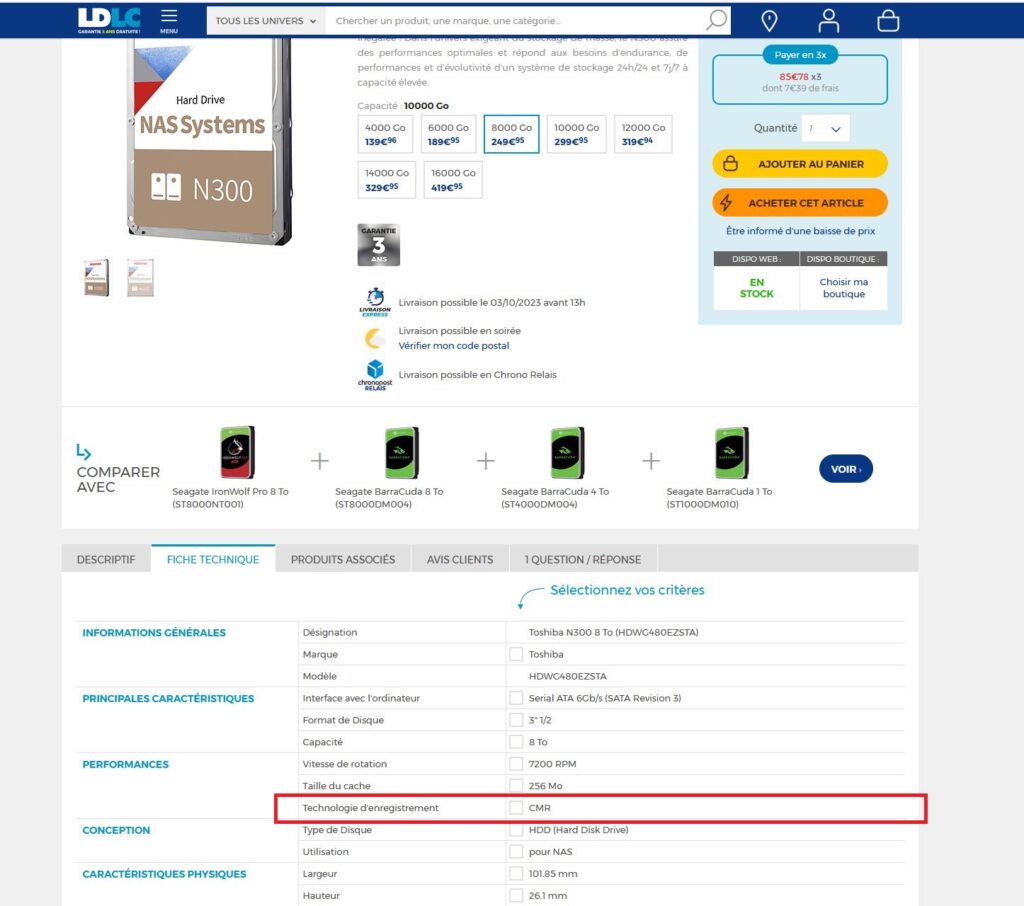Click Être informé d'une baisse de prix
This screenshot has width=1024, height=906.
[800, 231]
